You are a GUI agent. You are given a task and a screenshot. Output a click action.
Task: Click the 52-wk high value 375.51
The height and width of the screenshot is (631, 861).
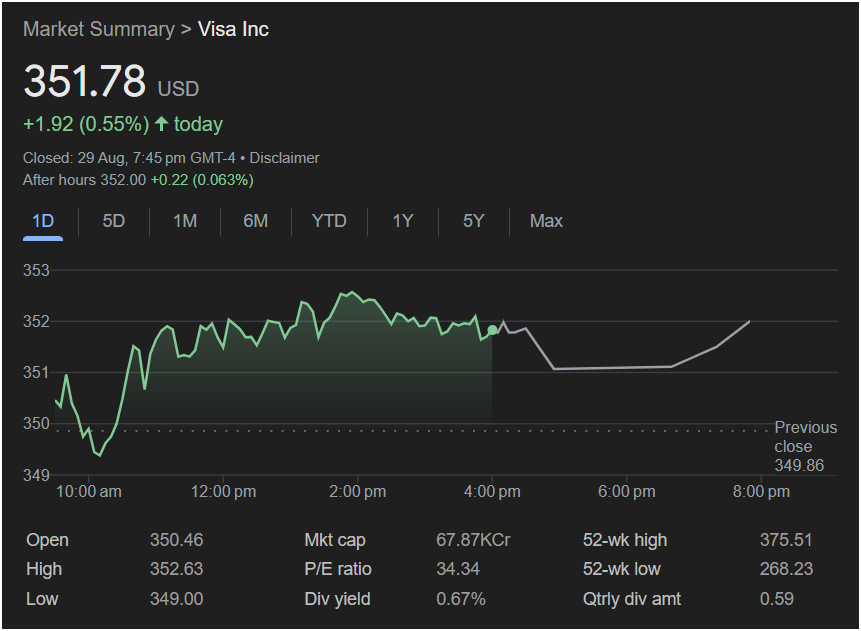click(x=786, y=540)
